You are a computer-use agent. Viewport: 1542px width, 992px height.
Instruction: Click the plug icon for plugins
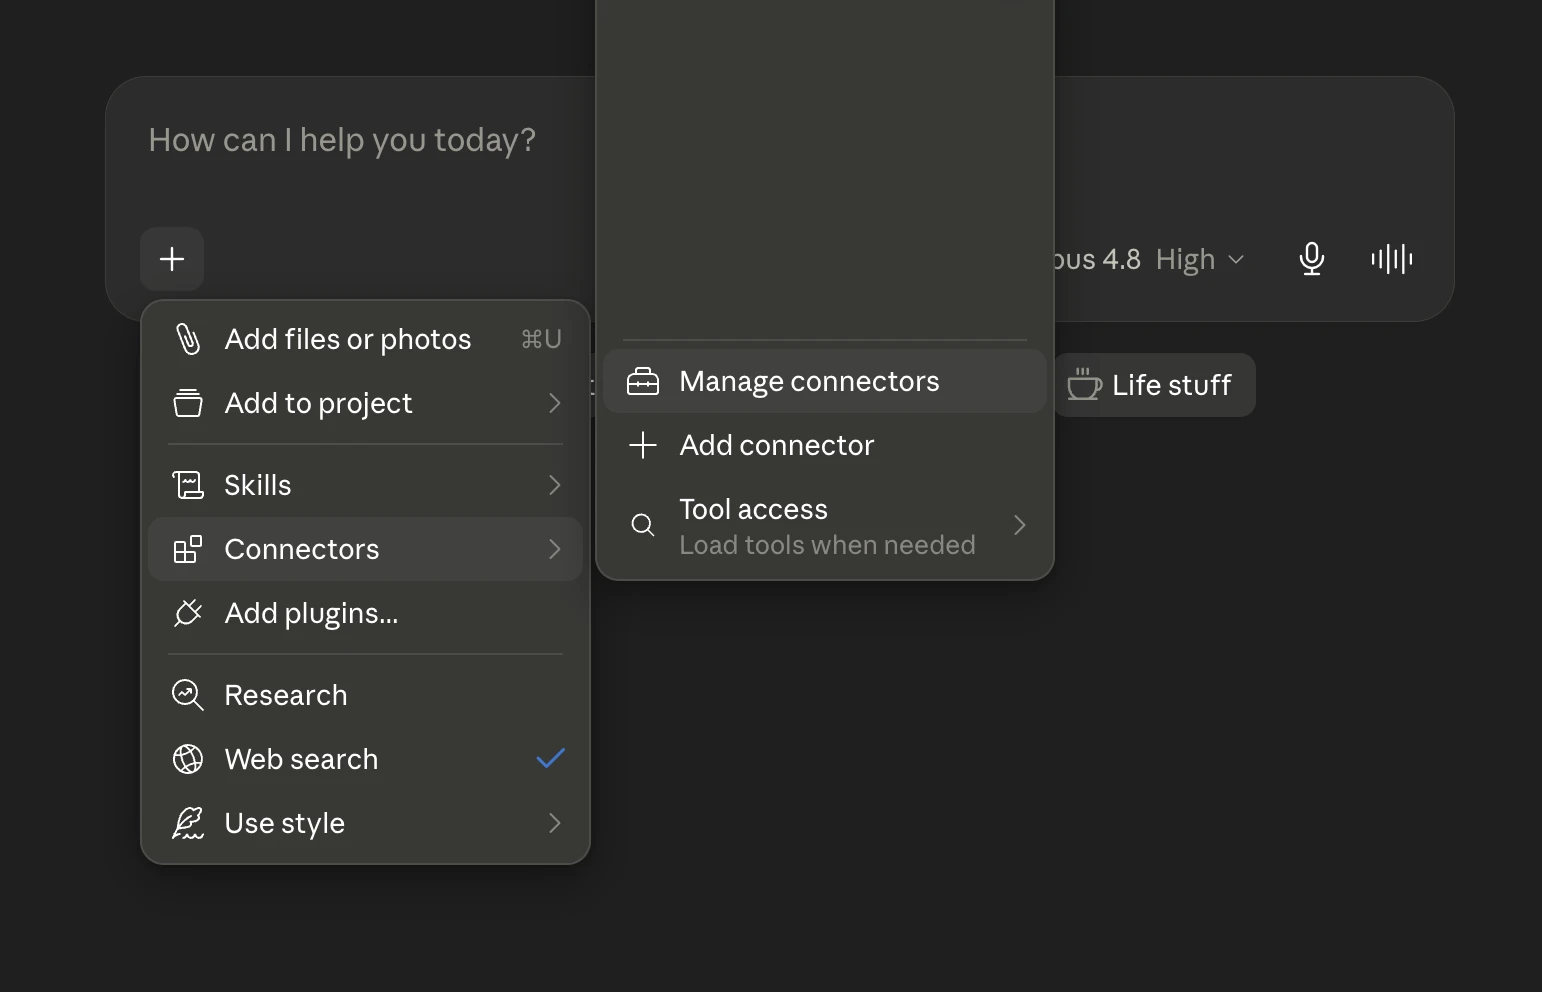tap(188, 613)
